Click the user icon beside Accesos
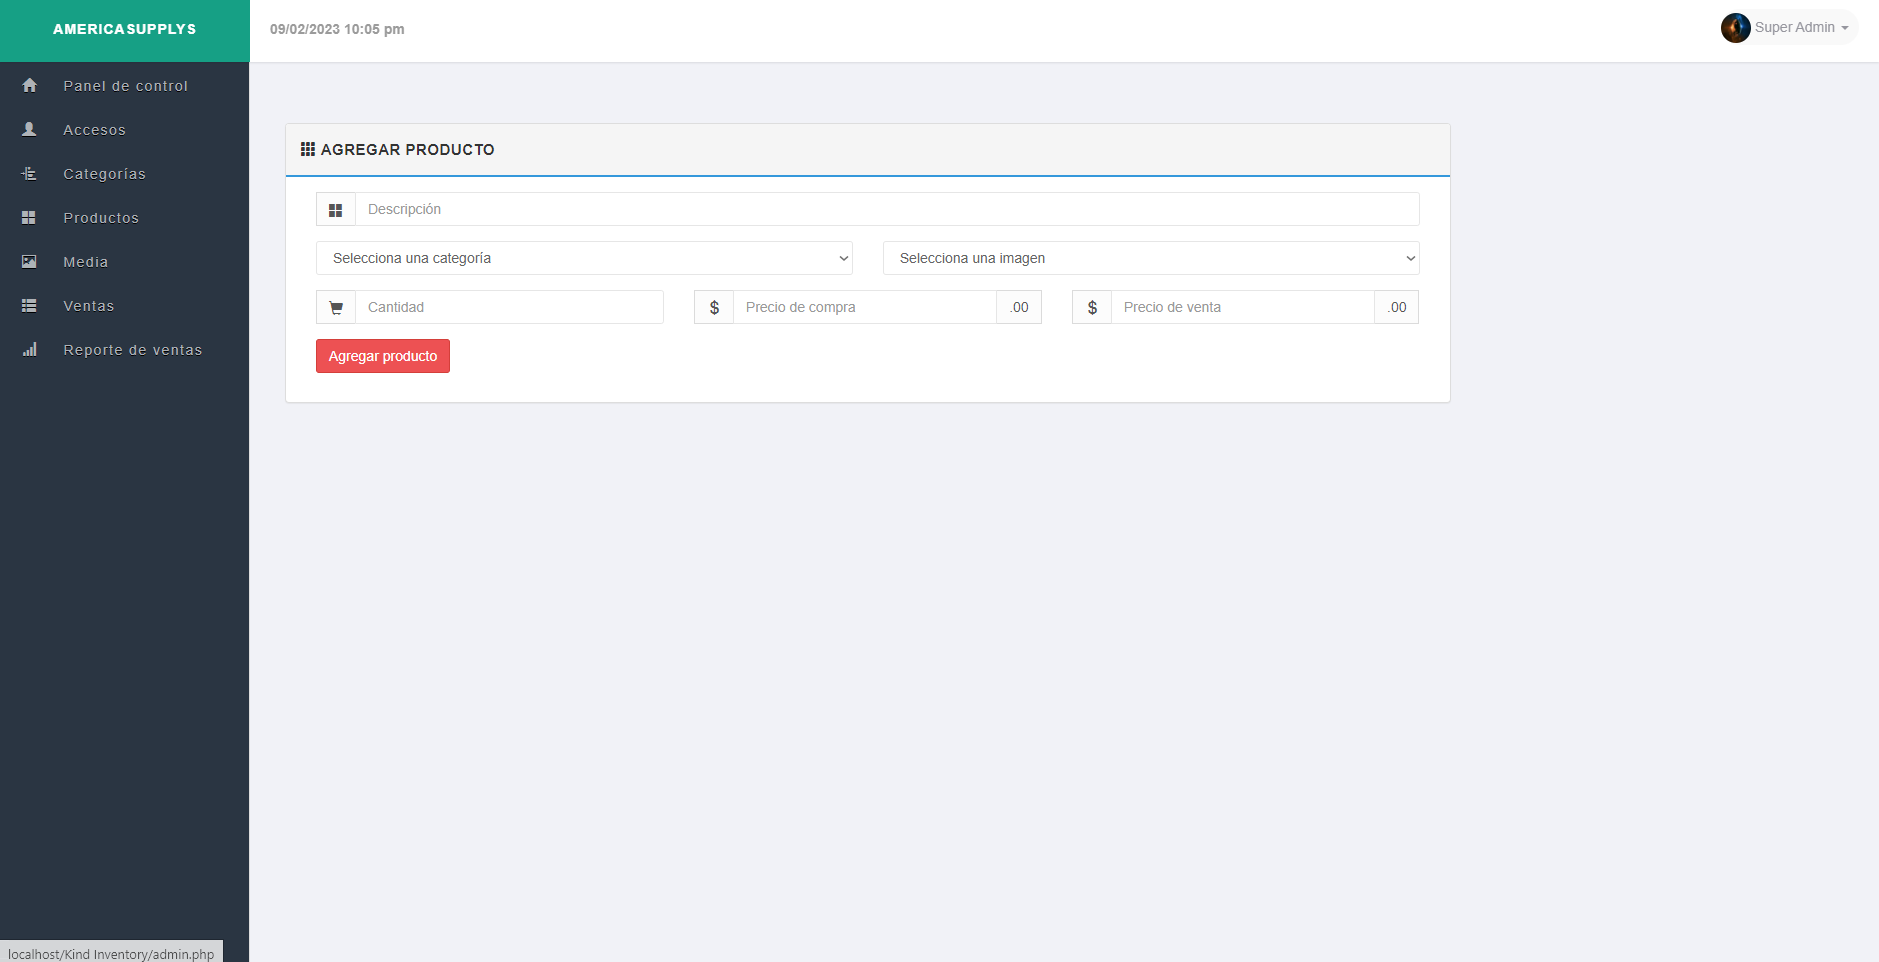The height and width of the screenshot is (962, 1879). [29, 130]
